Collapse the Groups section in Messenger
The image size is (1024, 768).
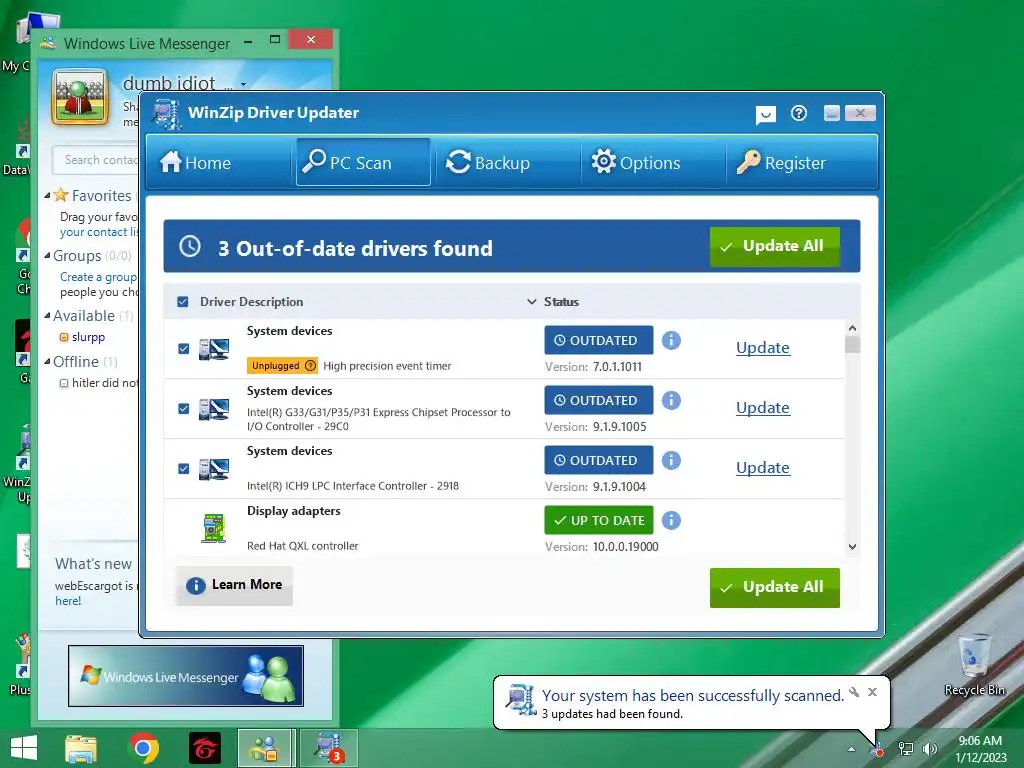coord(47,255)
